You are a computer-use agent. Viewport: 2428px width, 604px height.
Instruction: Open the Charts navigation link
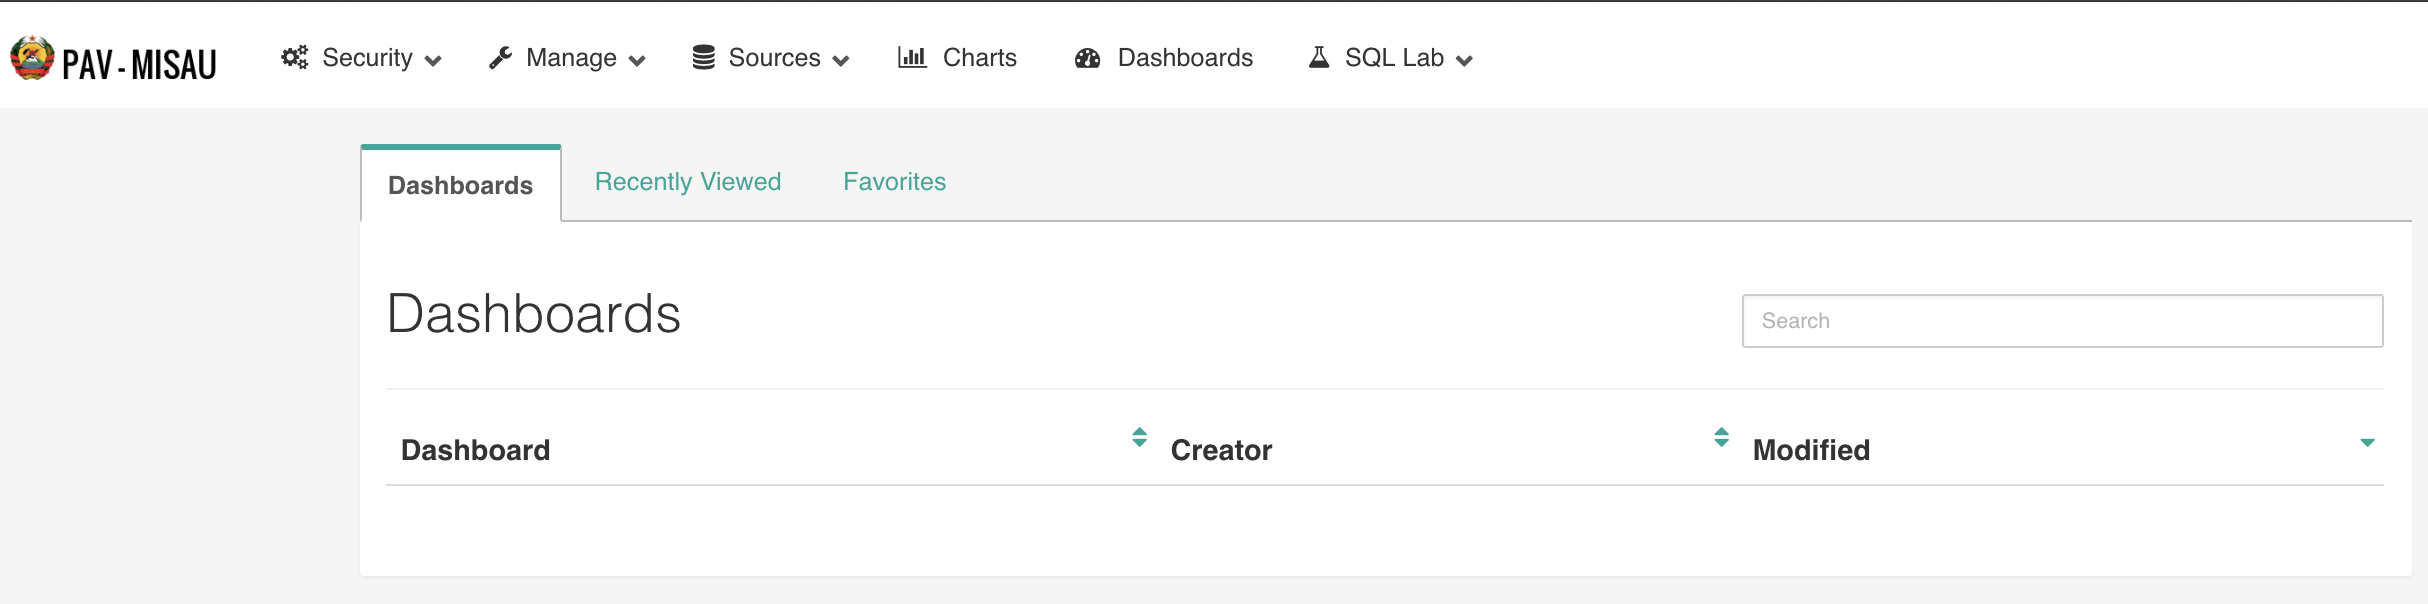(x=979, y=58)
